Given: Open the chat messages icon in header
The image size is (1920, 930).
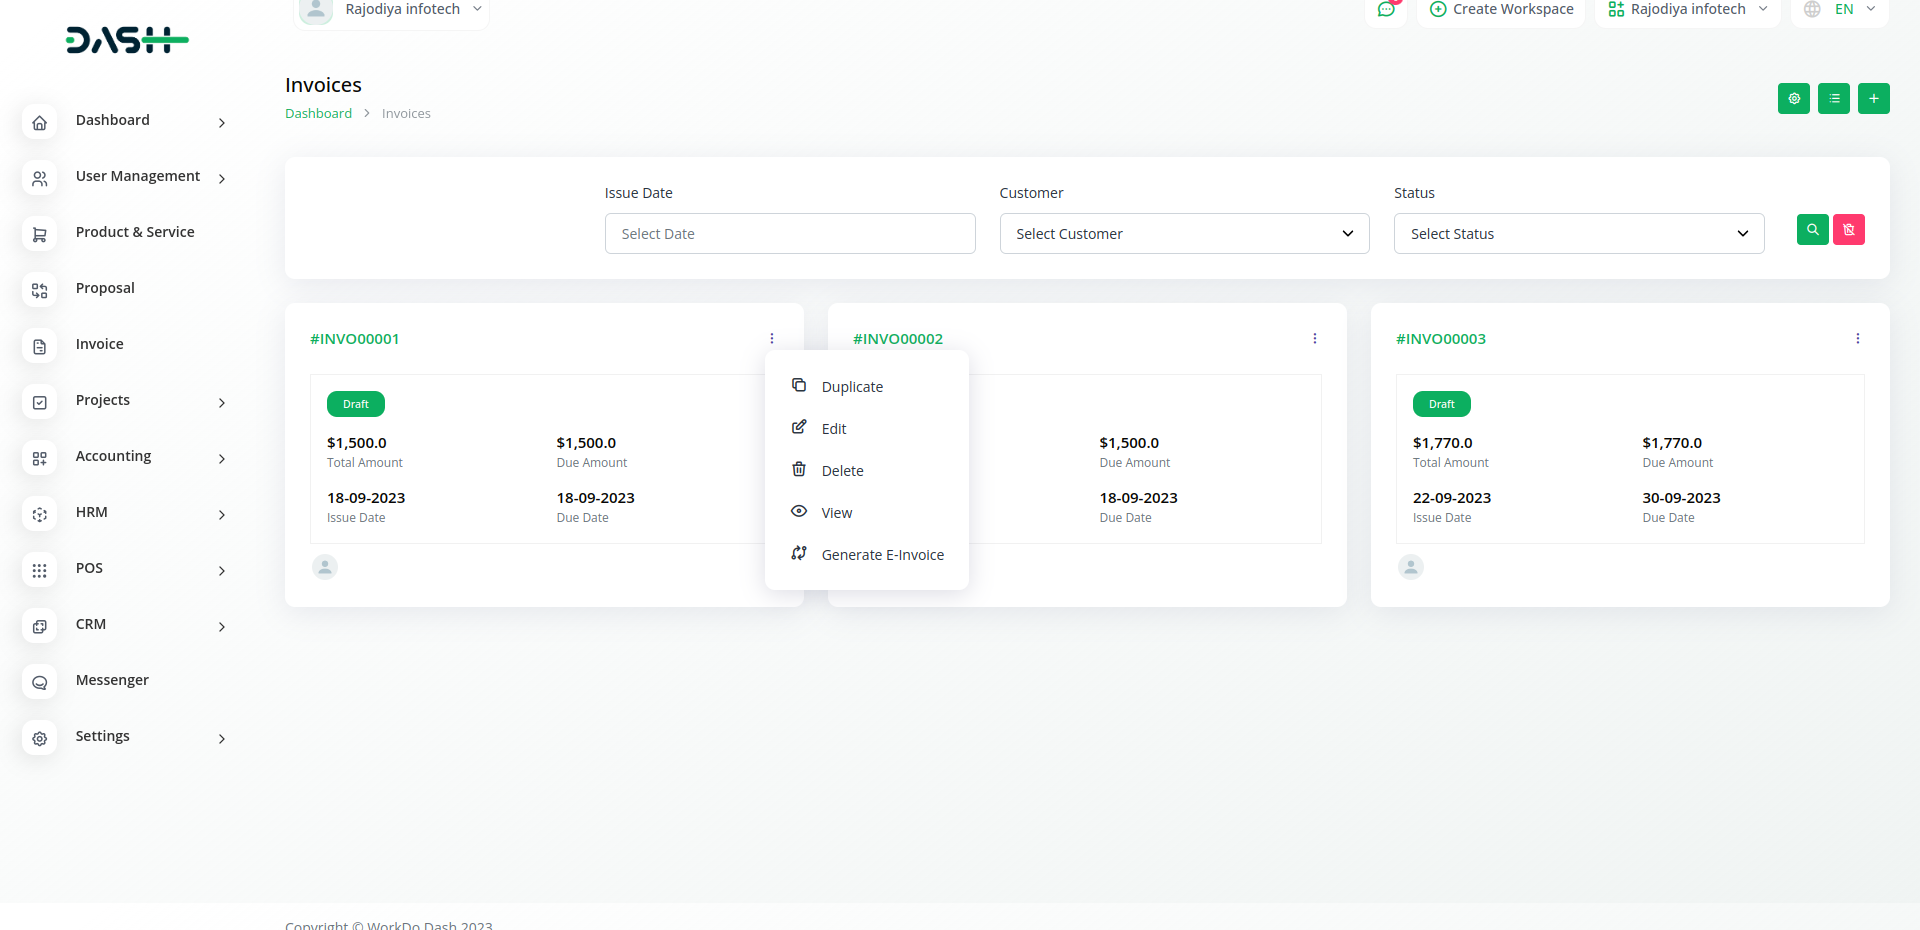Looking at the screenshot, I should click(x=1386, y=10).
